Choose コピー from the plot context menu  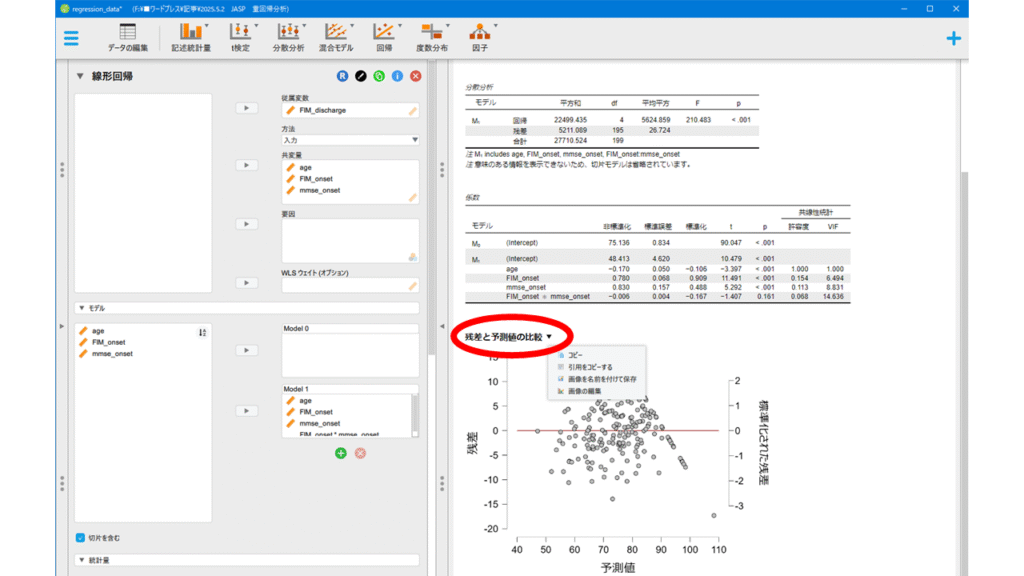click(575, 355)
